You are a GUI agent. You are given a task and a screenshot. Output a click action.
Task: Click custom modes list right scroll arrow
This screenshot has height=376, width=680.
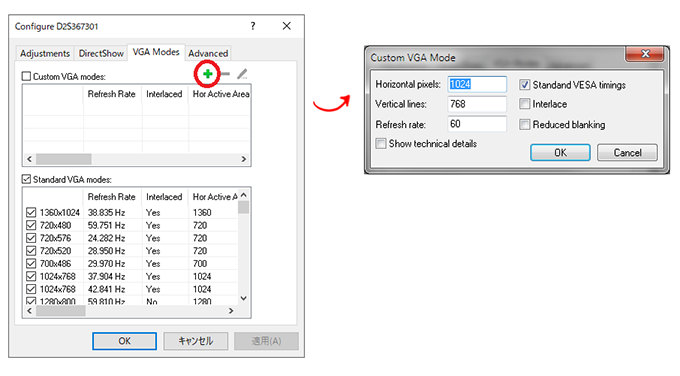point(244,159)
